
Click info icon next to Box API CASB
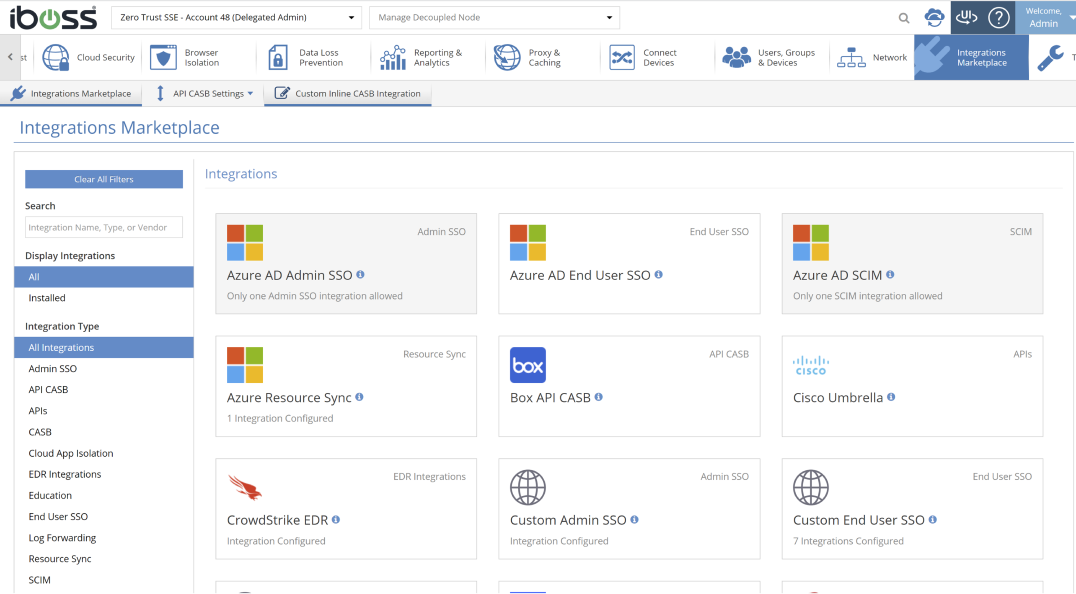pyautogui.click(x=598, y=396)
